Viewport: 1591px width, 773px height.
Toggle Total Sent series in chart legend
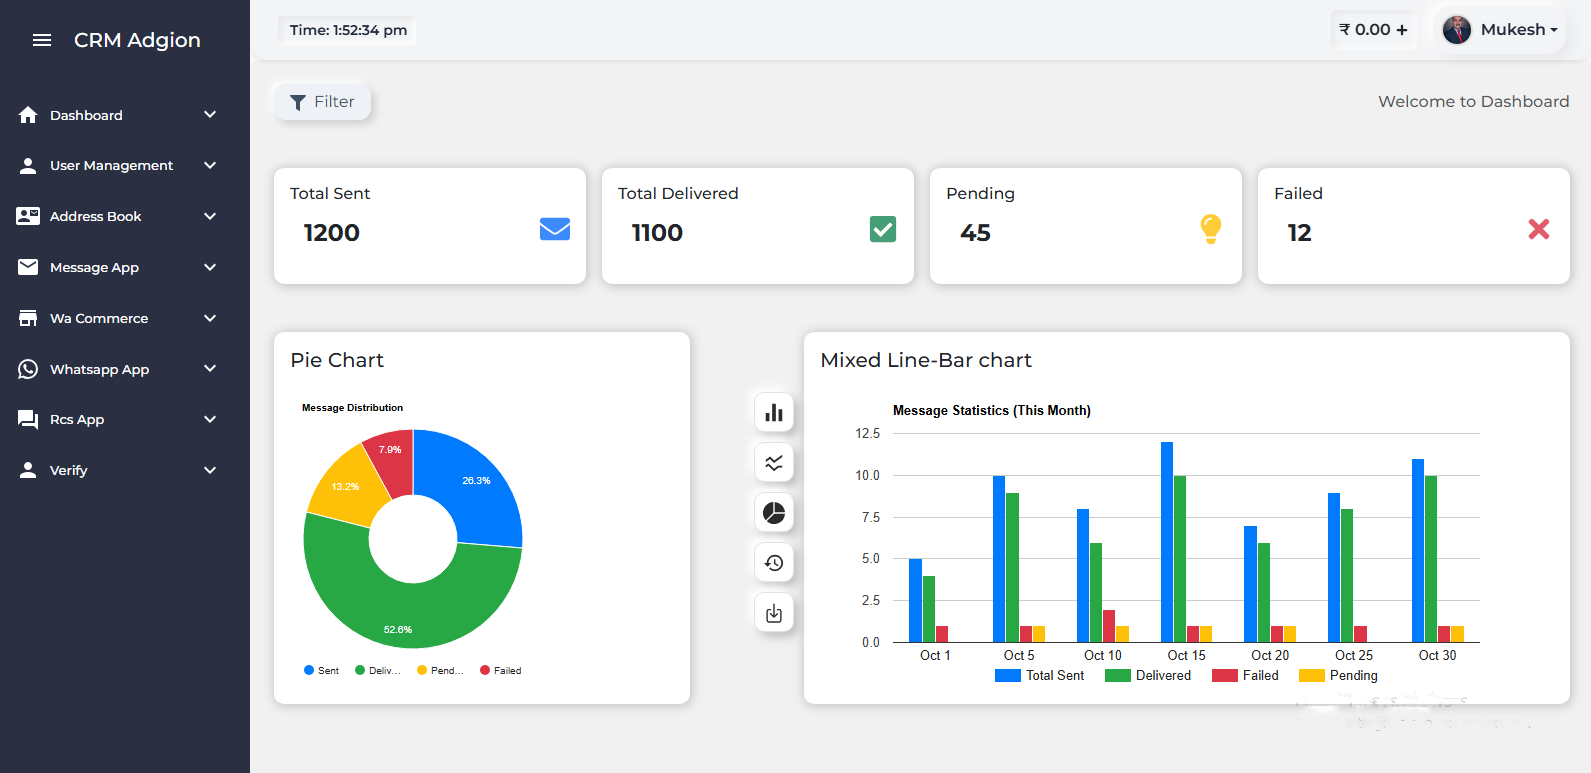[1040, 676]
